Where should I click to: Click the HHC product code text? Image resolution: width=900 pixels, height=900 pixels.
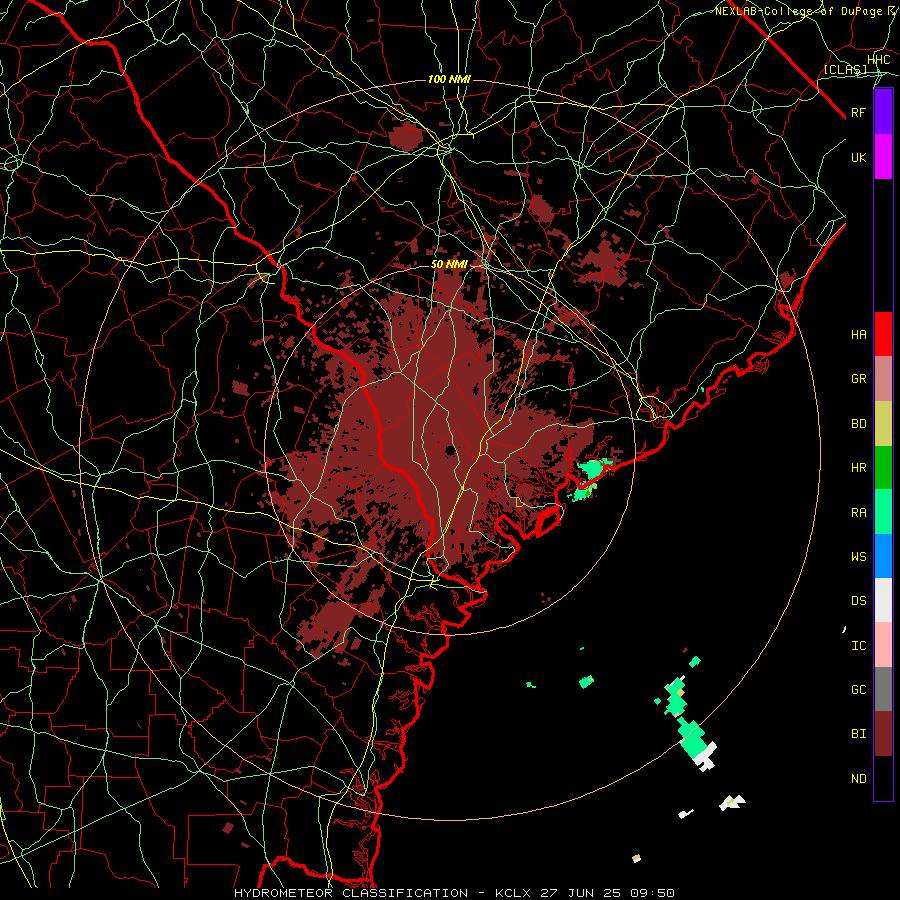[x=879, y=60]
